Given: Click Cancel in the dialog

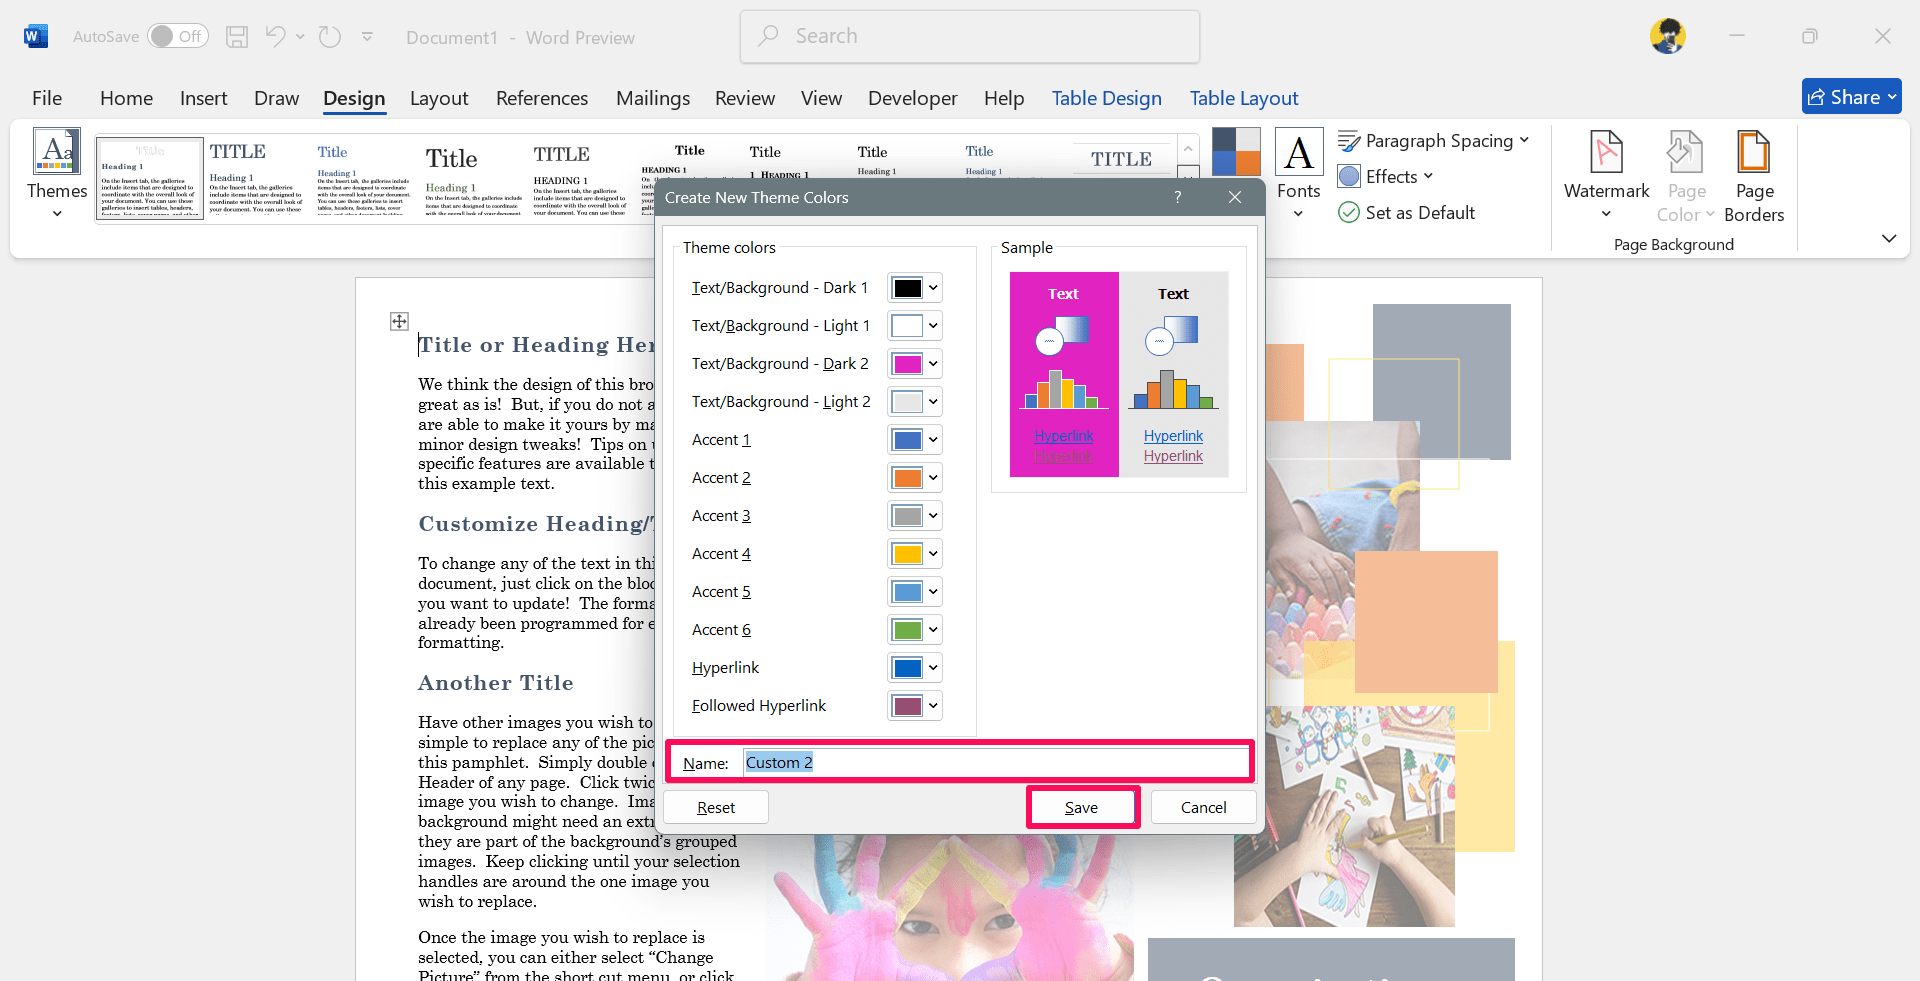Looking at the screenshot, I should pos(1203,807).
